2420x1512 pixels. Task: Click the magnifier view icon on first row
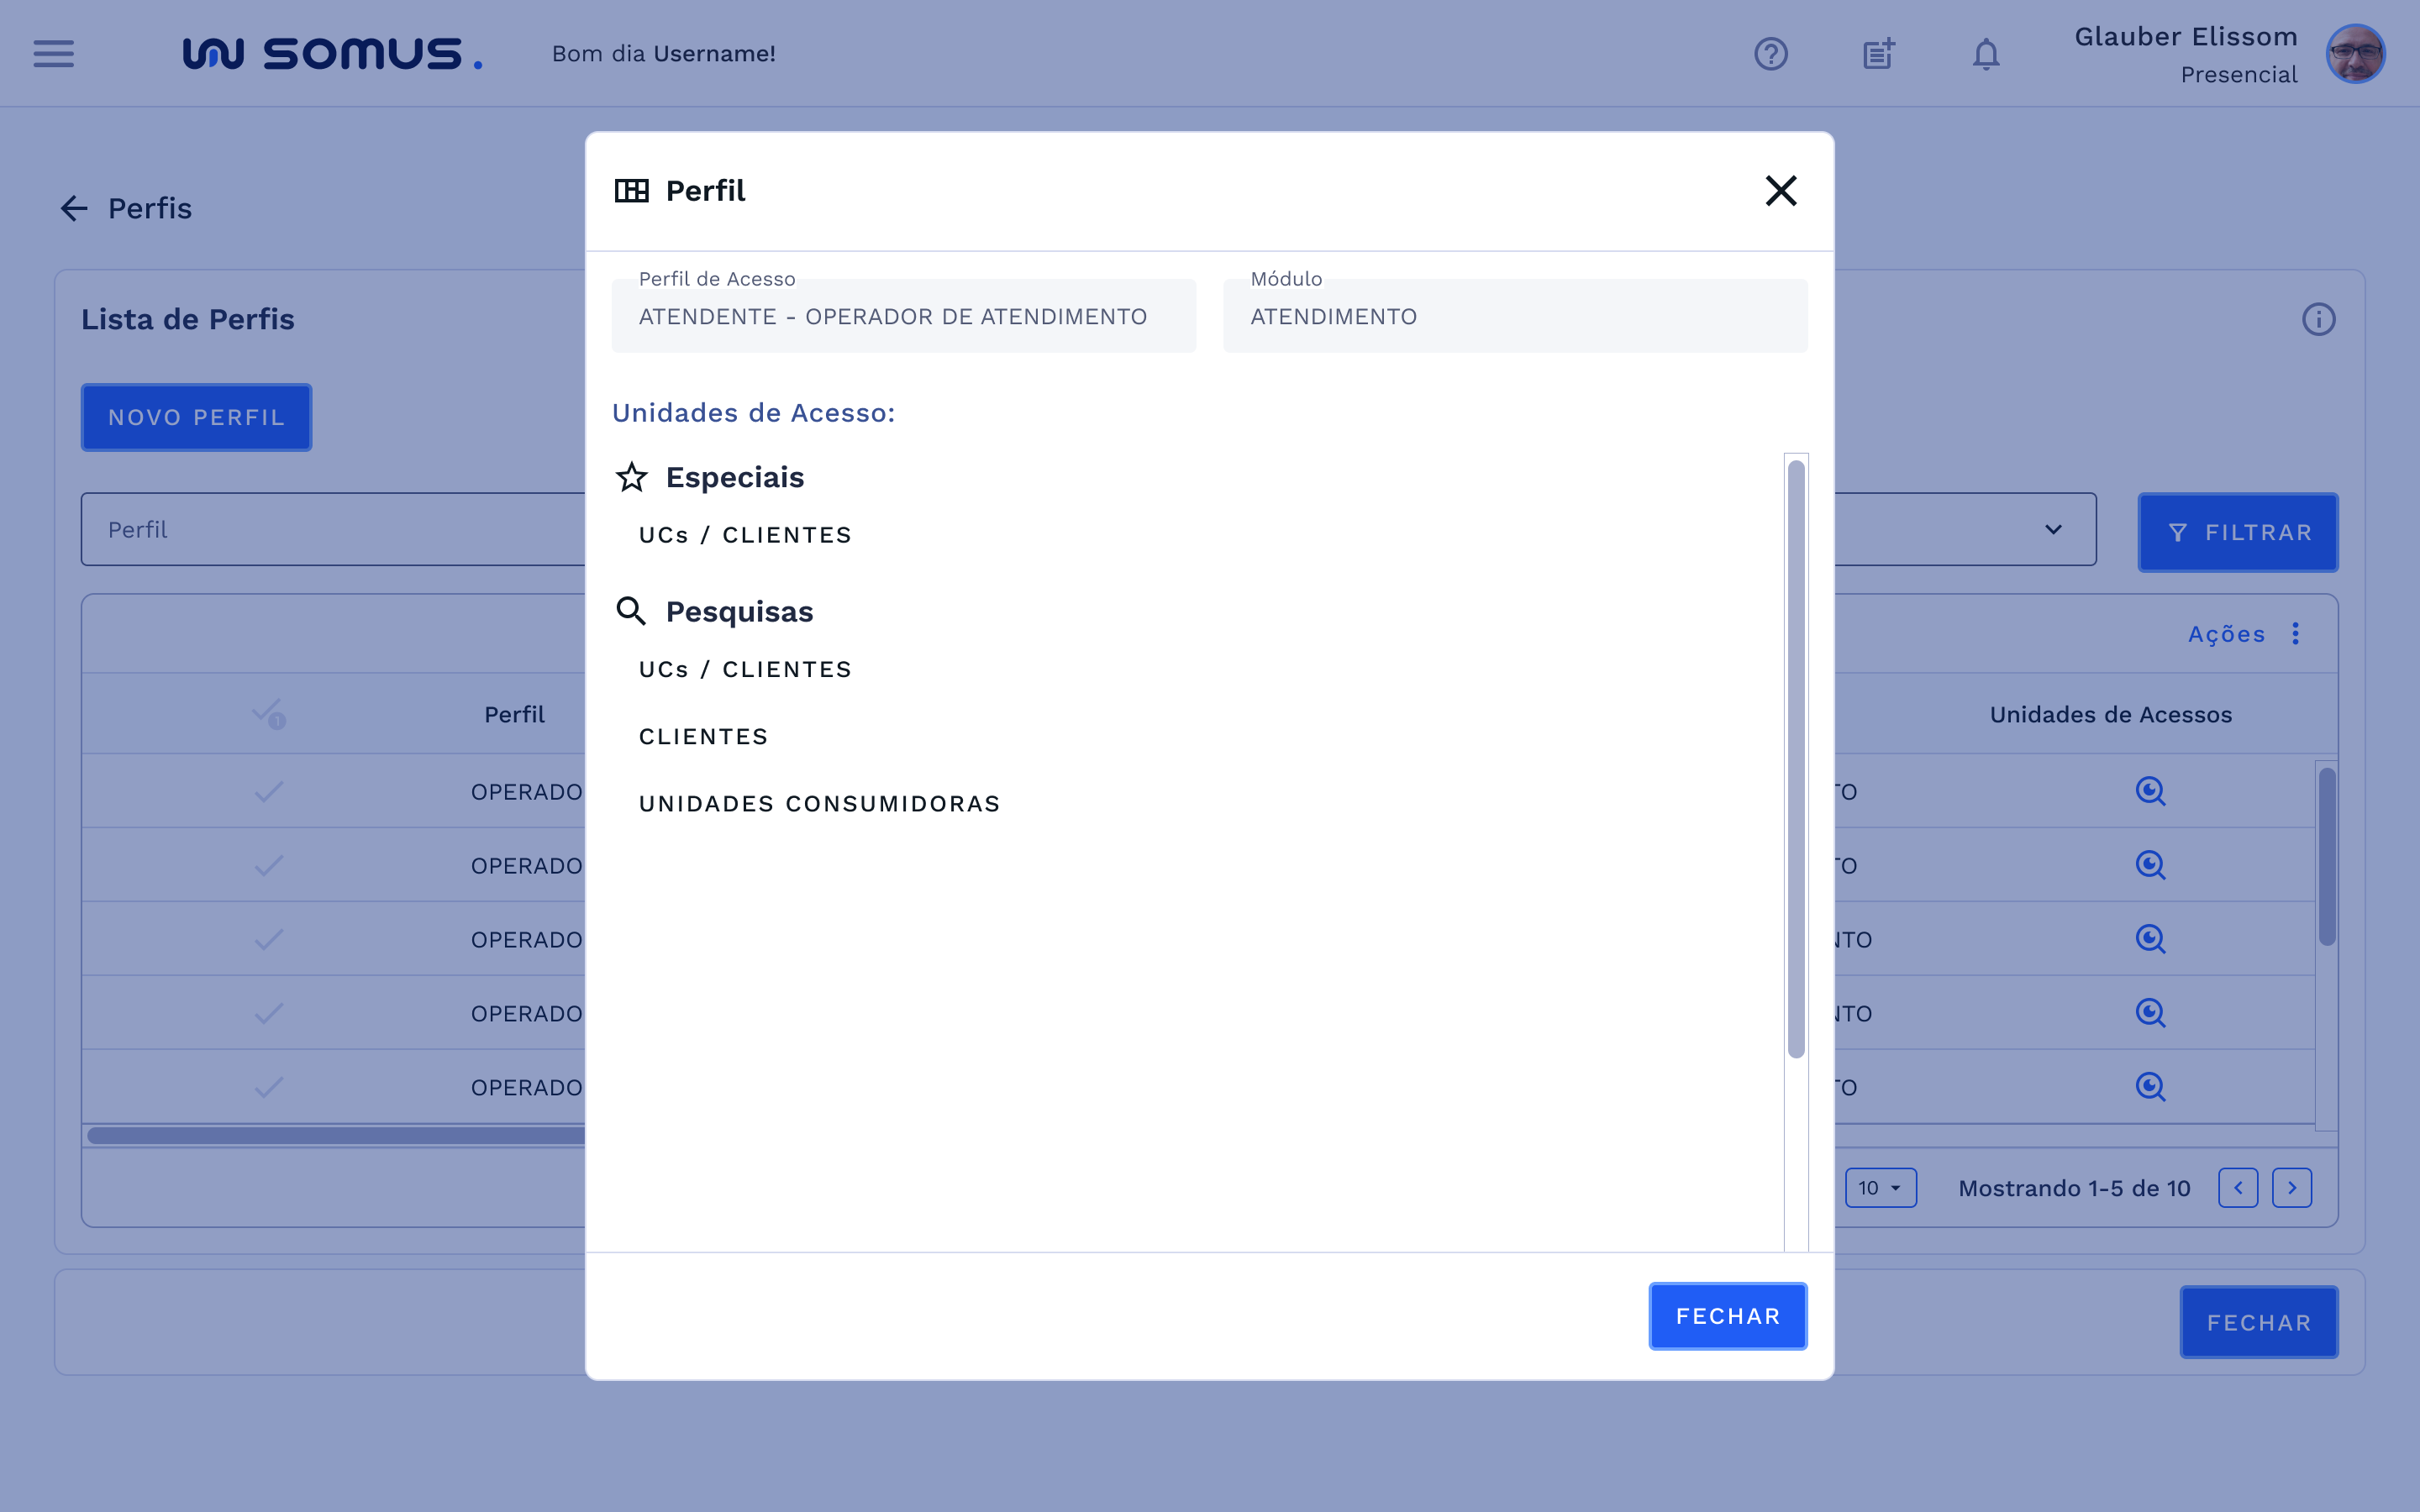[2151, 790]
